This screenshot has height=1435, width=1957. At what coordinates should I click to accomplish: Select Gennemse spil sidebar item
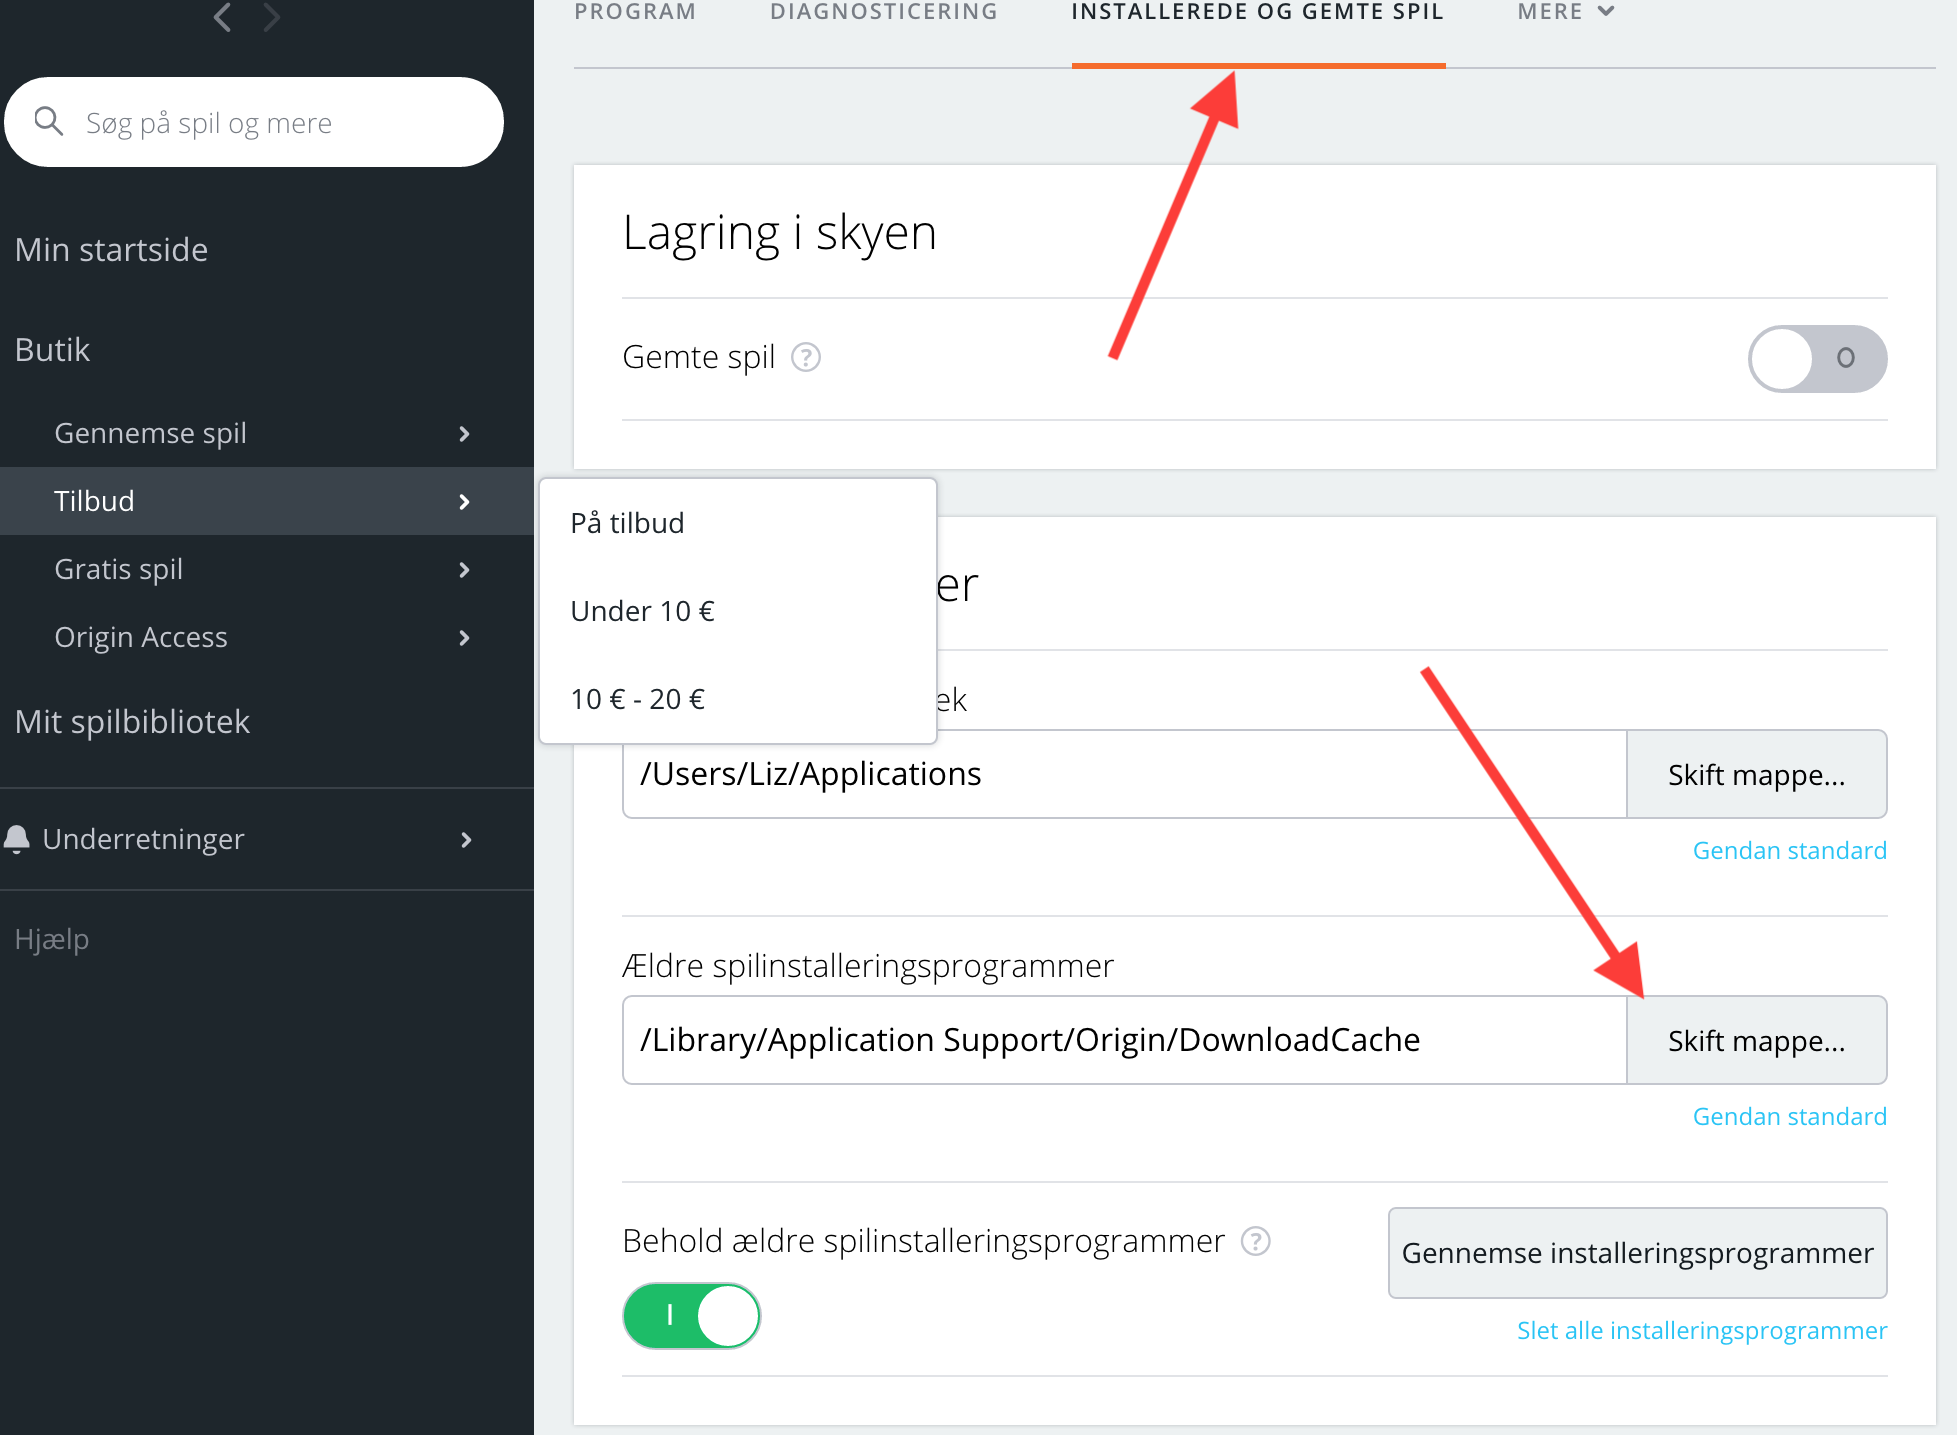click(x=266, y=433)
